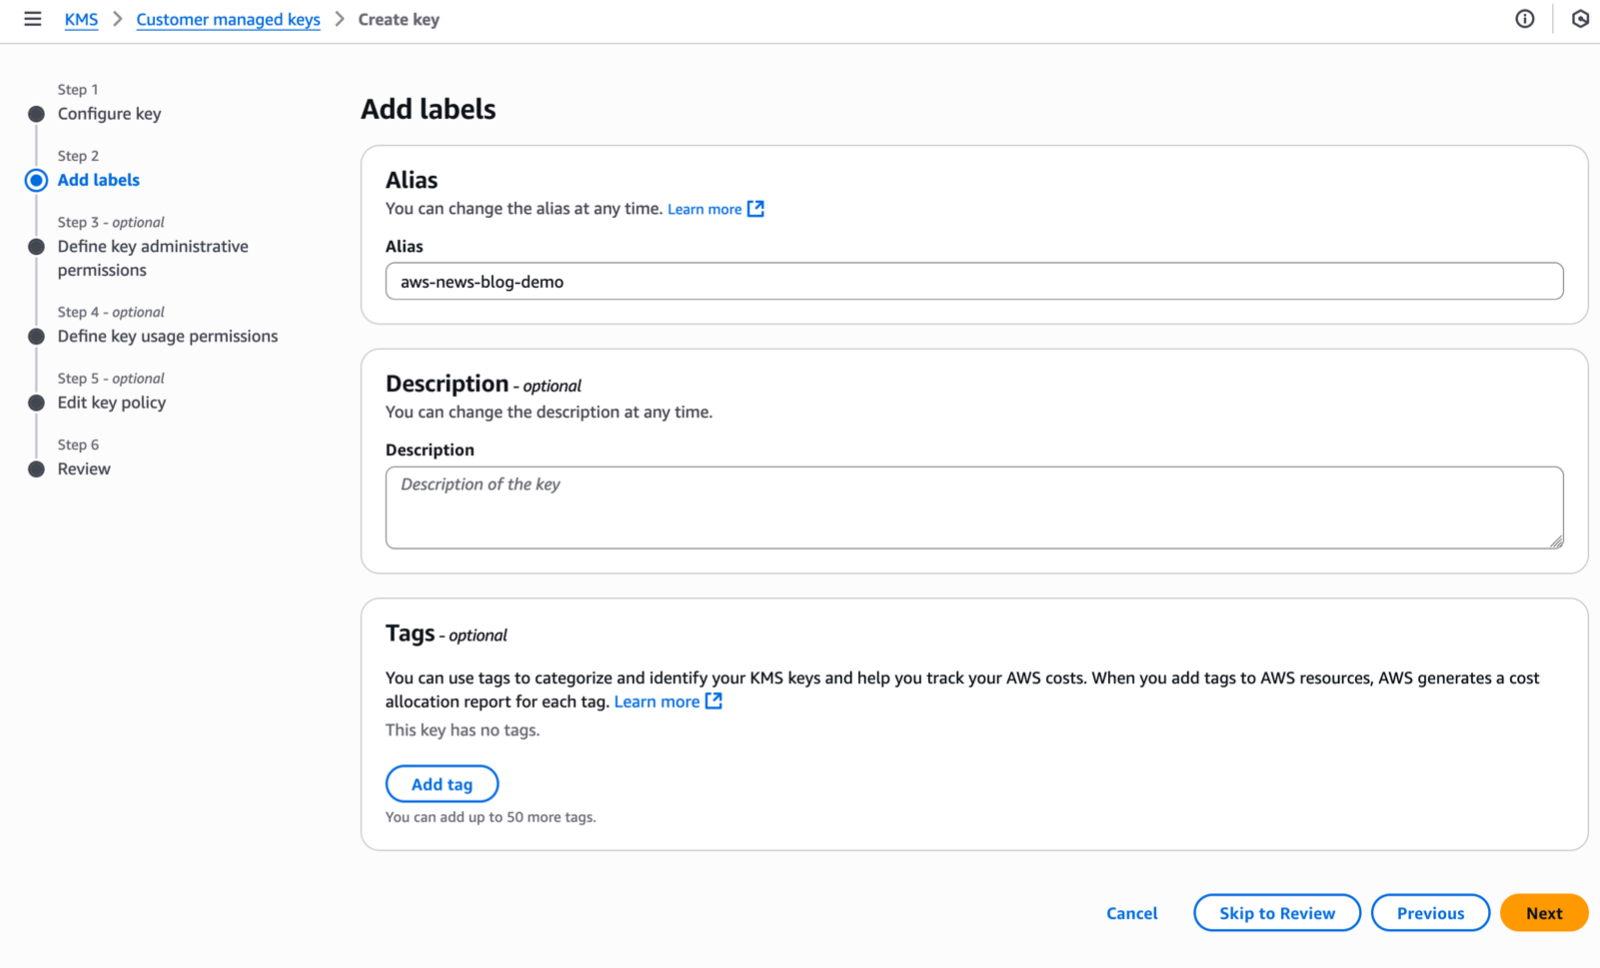Jump to Edit key policy step
Viewport: 1600px width, 968px height.
(x=111, y=402)
